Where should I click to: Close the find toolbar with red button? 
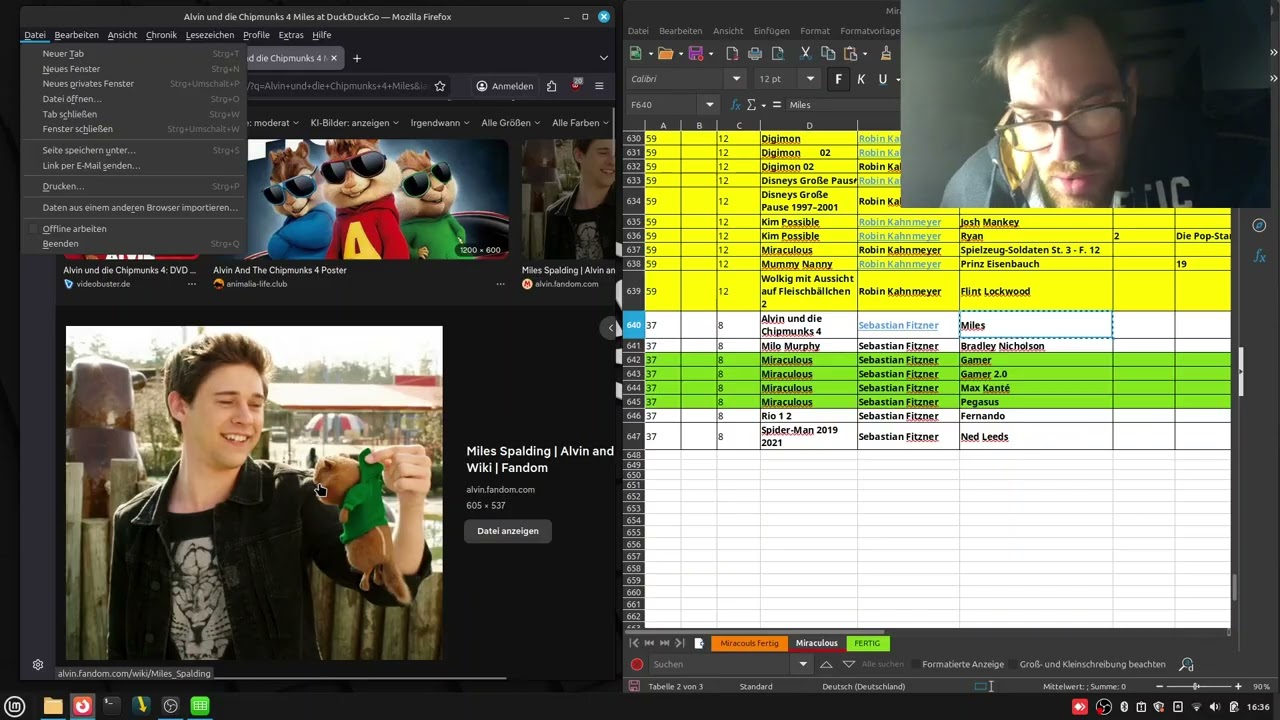click(637, 664)
